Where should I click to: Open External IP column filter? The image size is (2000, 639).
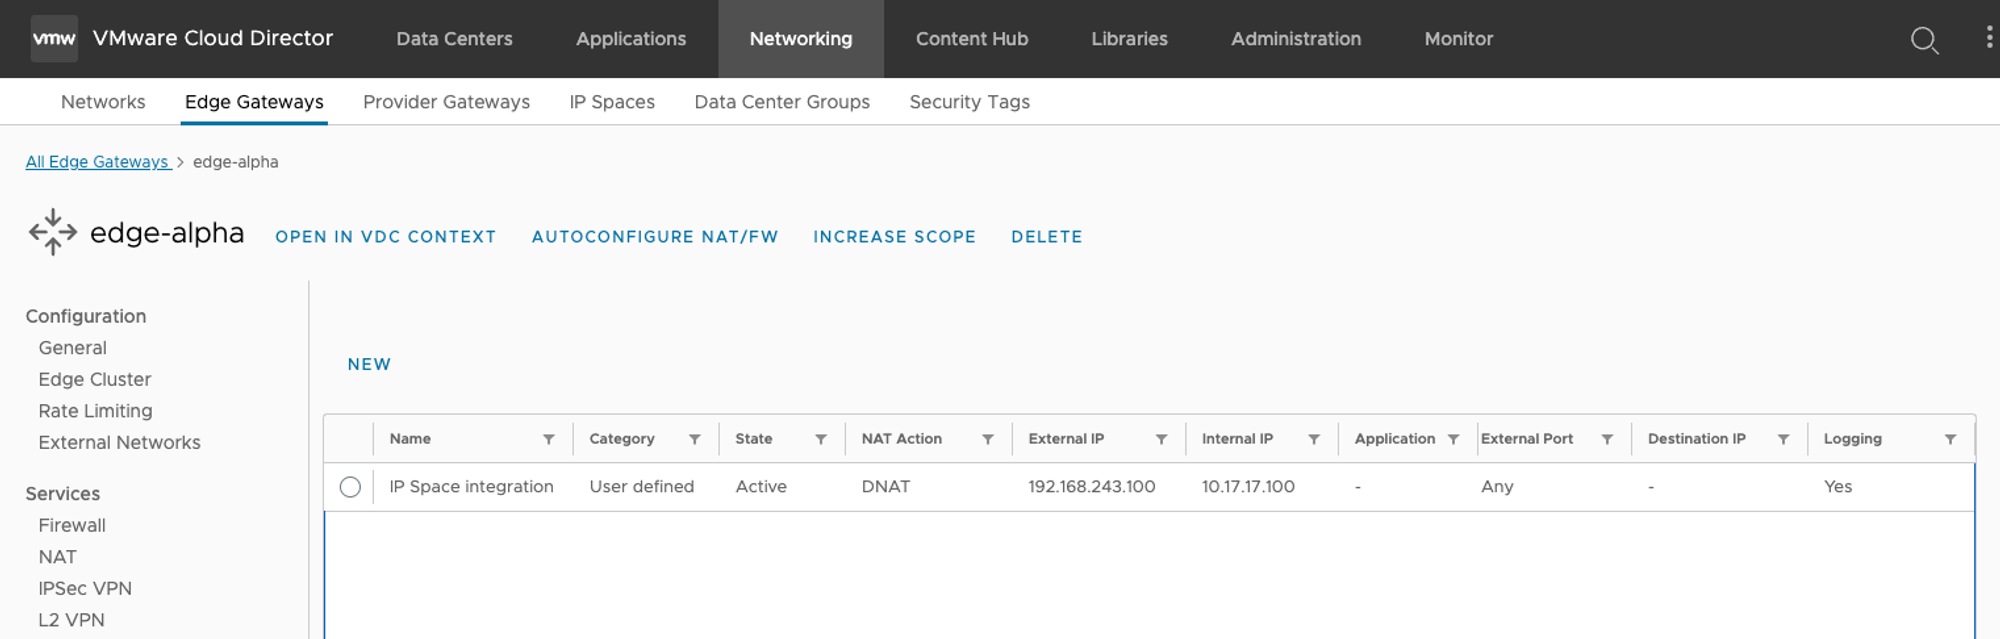coord(1162,439)
